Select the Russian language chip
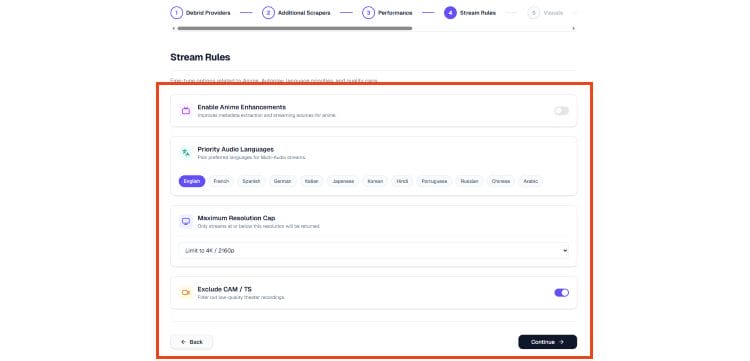 point(469,181)
